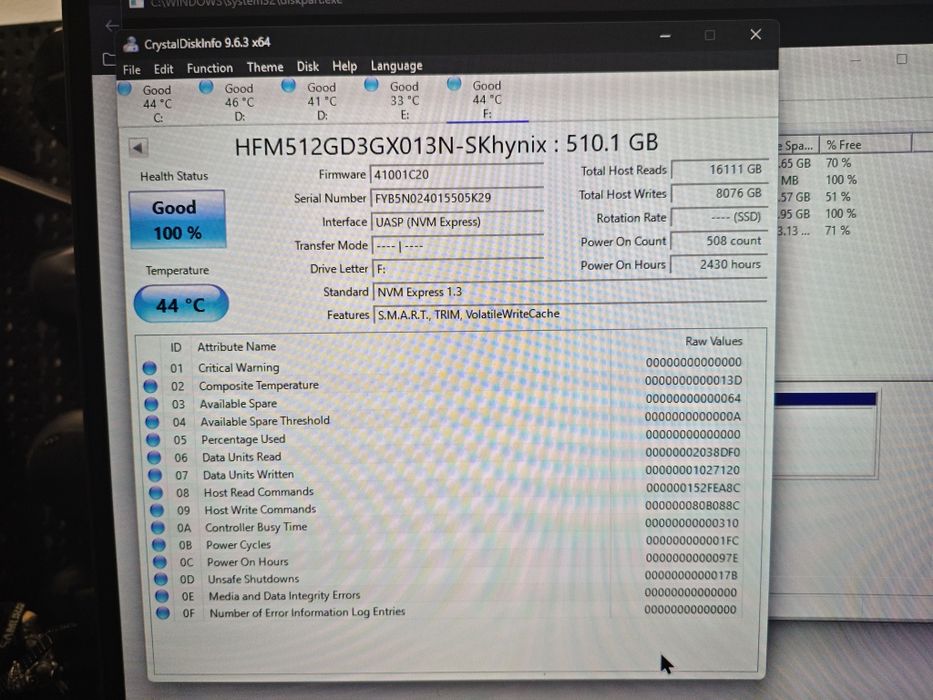This screenshot has height=700, width=933.
Task: Click raw value 0000002038DF0
Action: click(693, 452)
